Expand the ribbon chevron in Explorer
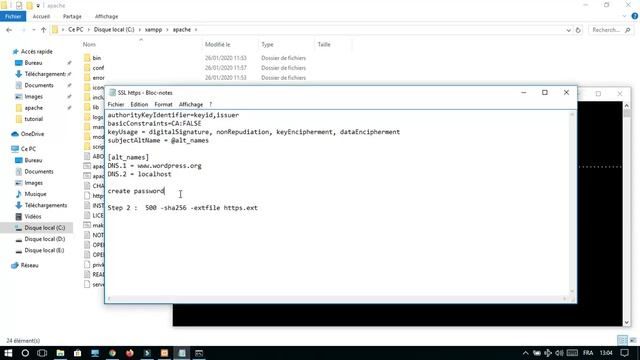Viewport: 640px width, 360px height. [x=624, y=16]
